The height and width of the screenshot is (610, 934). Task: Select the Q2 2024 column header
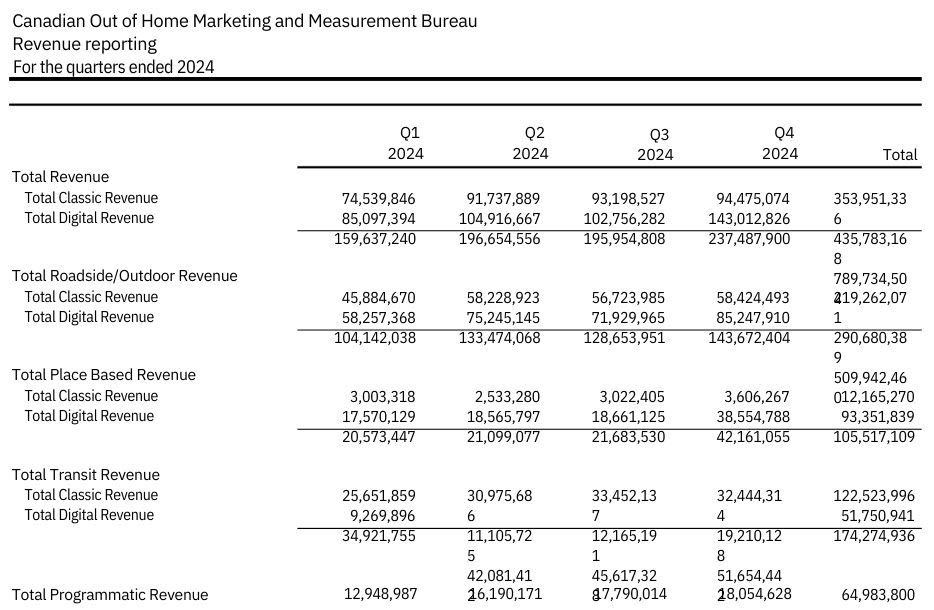(x=530, y=143)
